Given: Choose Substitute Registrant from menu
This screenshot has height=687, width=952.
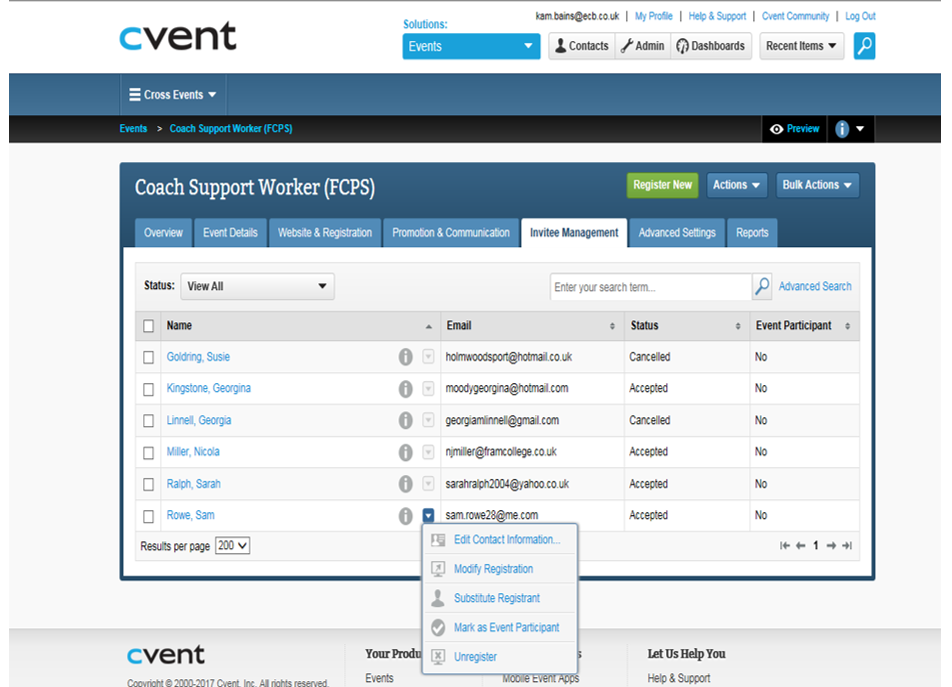Looking at the screenshot, I should [x=500, y=598].
